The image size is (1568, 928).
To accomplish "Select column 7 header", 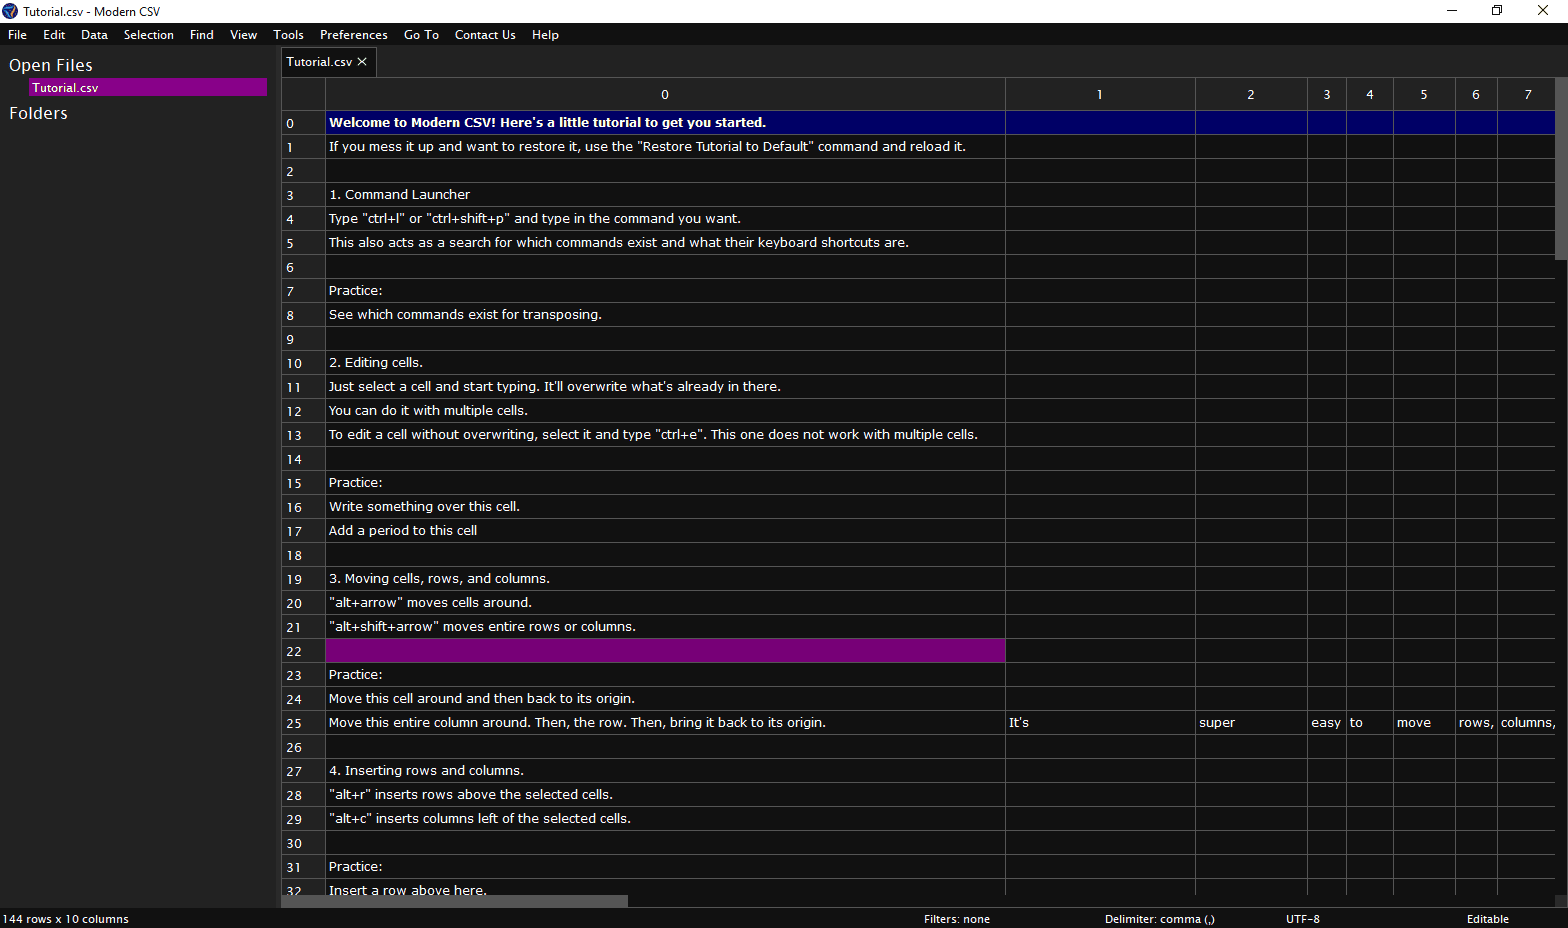I will (1527, 95).
